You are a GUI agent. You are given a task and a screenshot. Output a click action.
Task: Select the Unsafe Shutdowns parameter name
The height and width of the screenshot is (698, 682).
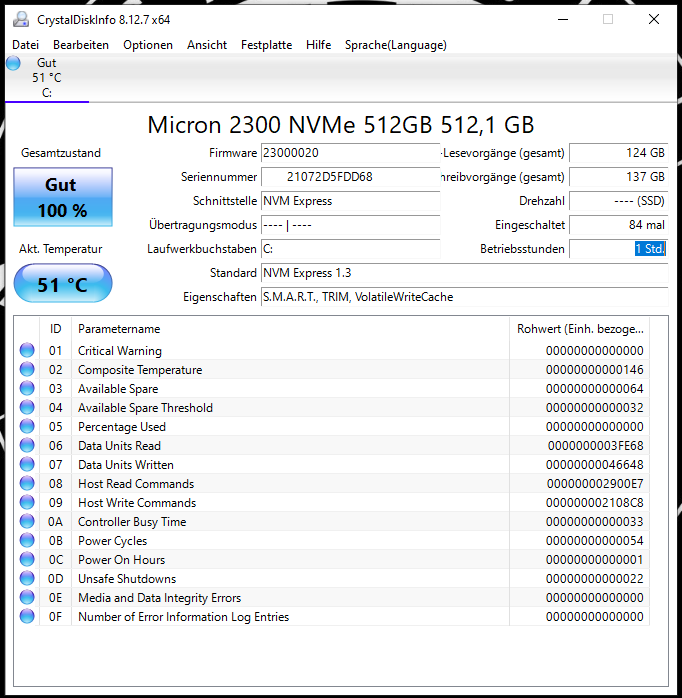pyautogui.click(x=127, y=579)
